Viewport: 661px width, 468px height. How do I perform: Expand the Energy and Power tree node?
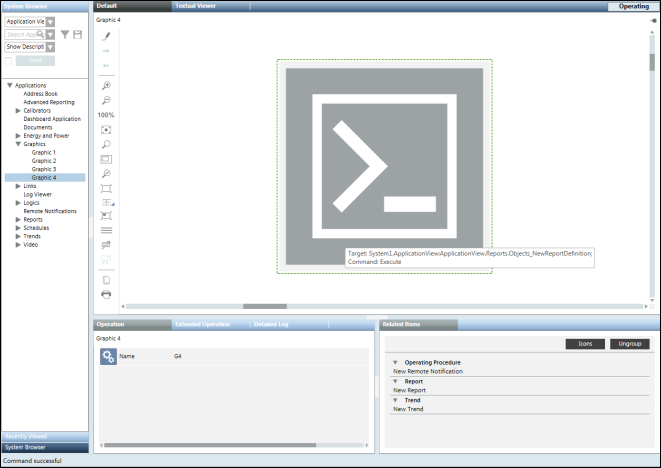18,136
